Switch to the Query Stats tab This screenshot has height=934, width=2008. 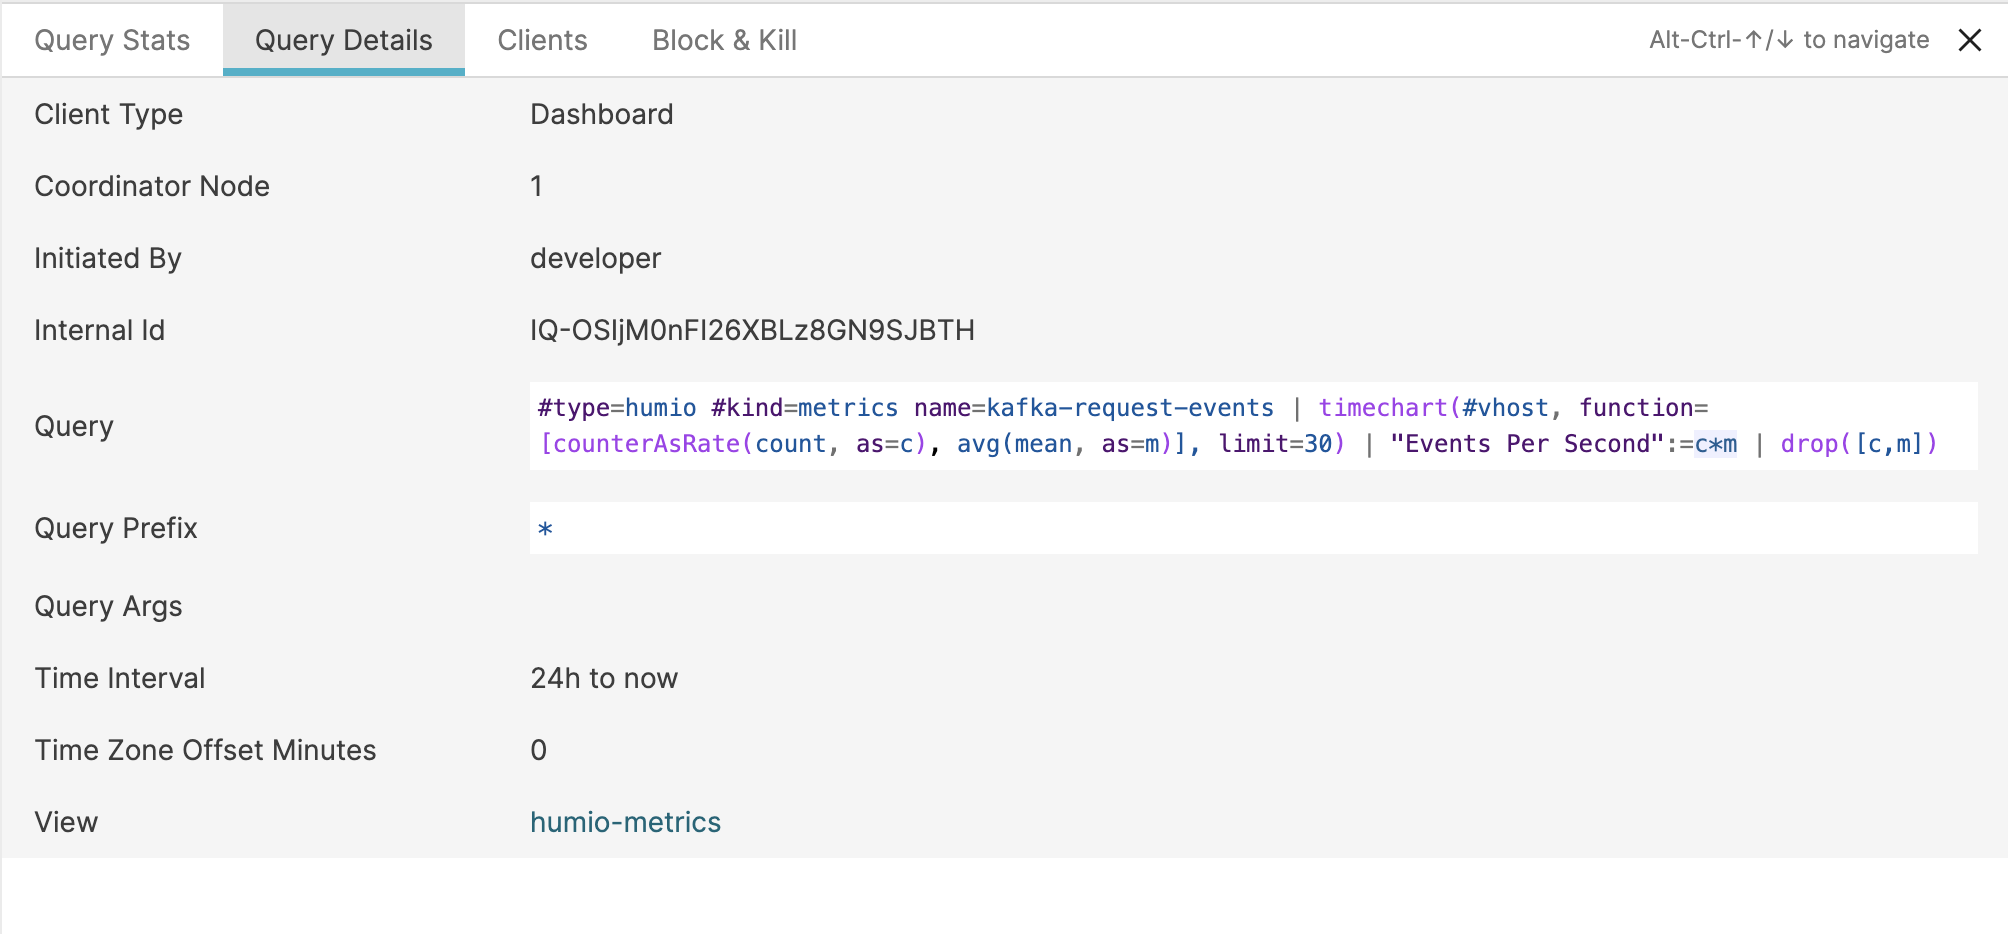coord(112,40)
